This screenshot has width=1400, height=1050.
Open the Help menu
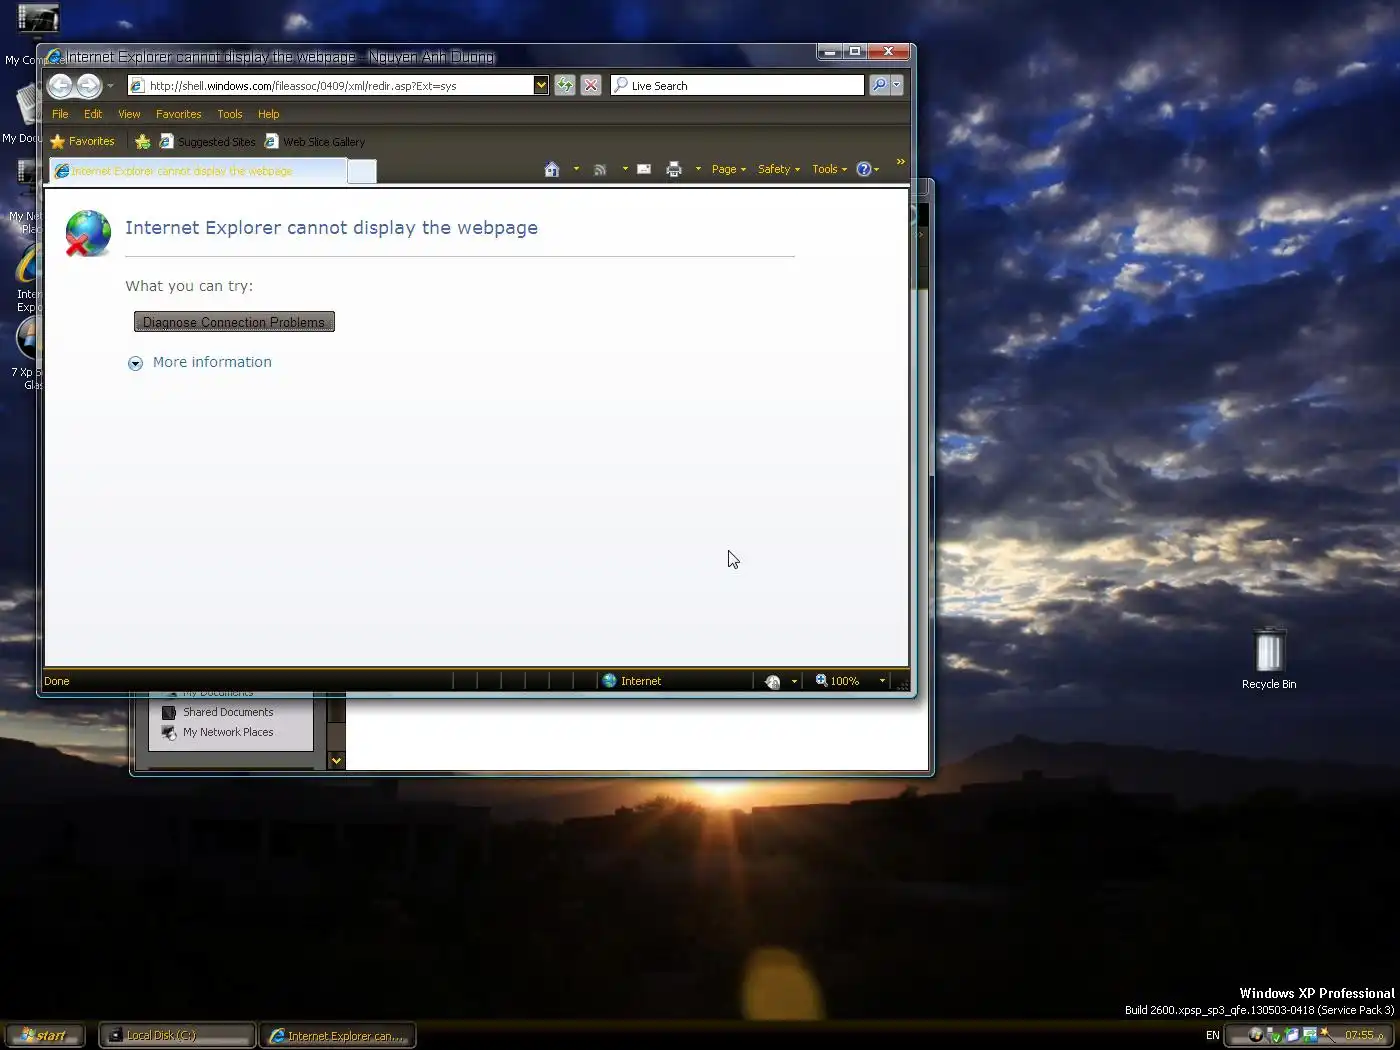click(268, 114)
